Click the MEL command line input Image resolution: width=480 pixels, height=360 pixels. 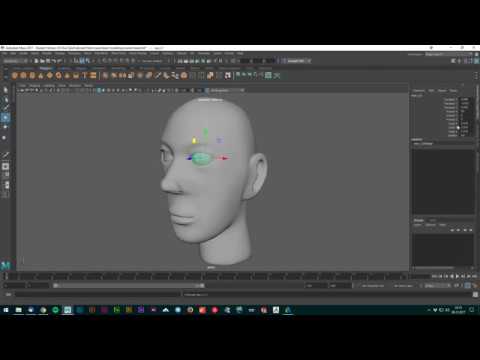coord(97,294)
